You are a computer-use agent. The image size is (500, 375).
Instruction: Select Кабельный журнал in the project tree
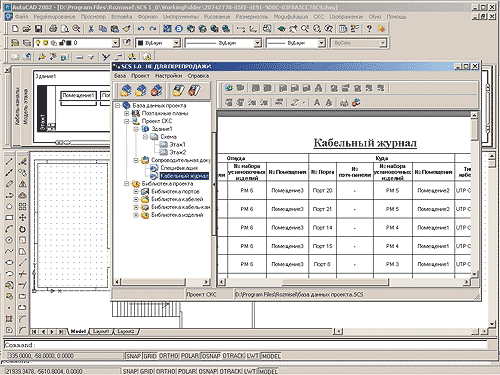[184, 176]
